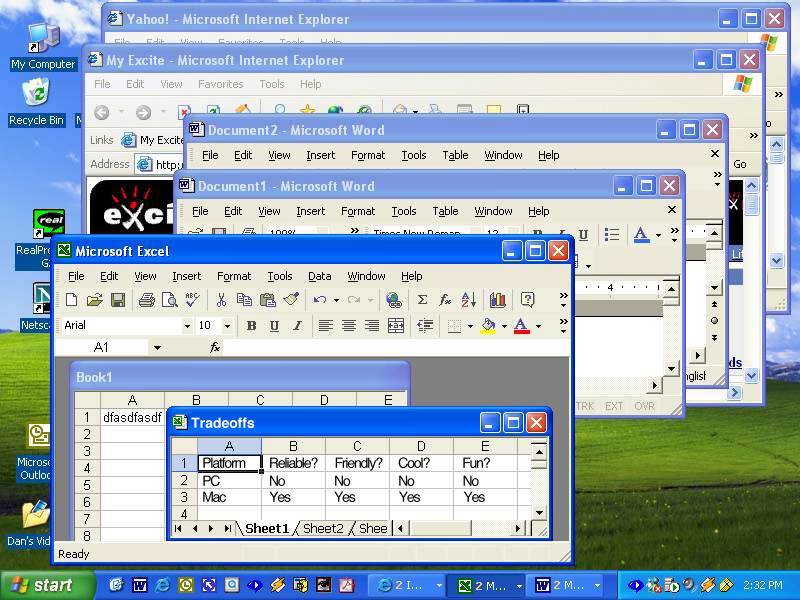Click the AutoSum sigma icon

(422, 300)
